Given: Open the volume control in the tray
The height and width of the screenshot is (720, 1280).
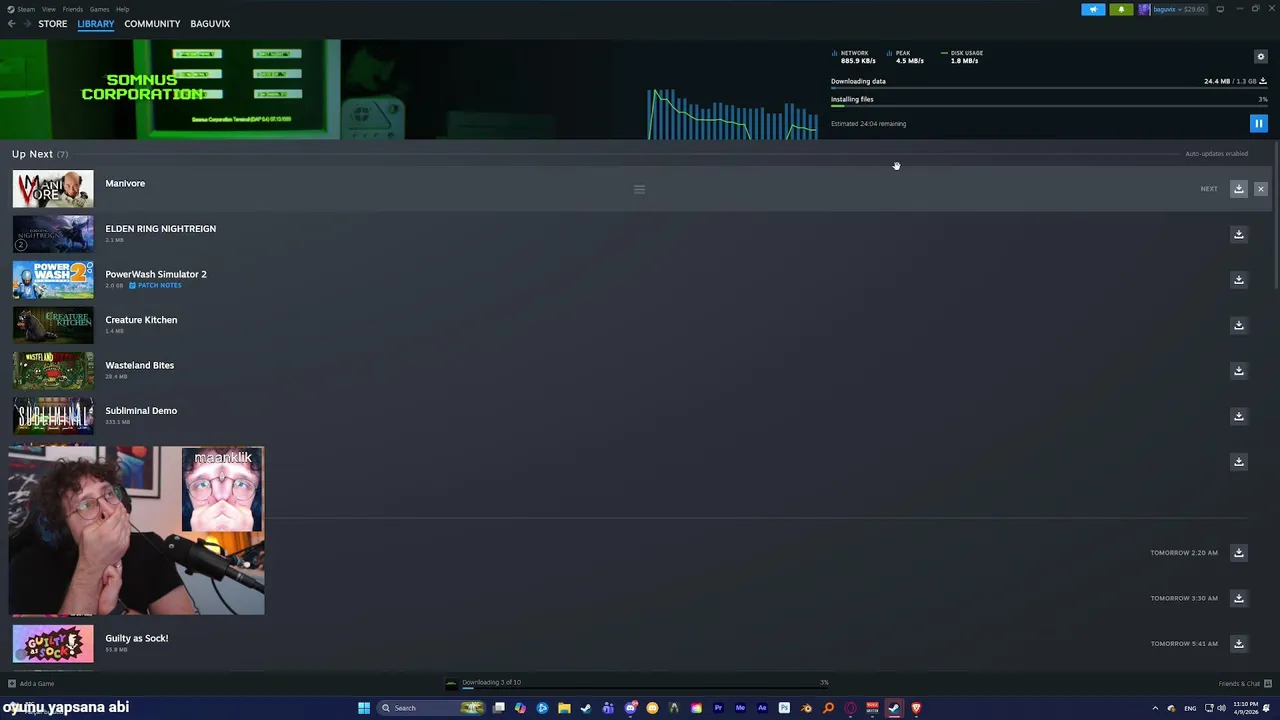Looking at the screenshot, I should click(1222, 708).
